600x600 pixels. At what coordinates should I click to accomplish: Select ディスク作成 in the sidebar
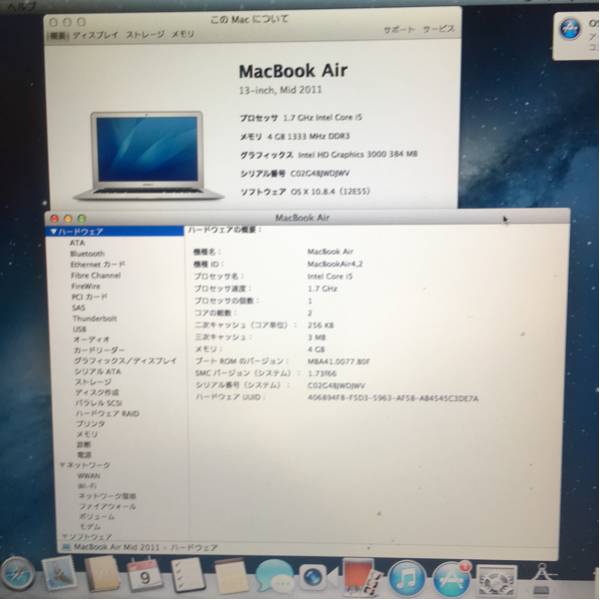pos(97,392)
